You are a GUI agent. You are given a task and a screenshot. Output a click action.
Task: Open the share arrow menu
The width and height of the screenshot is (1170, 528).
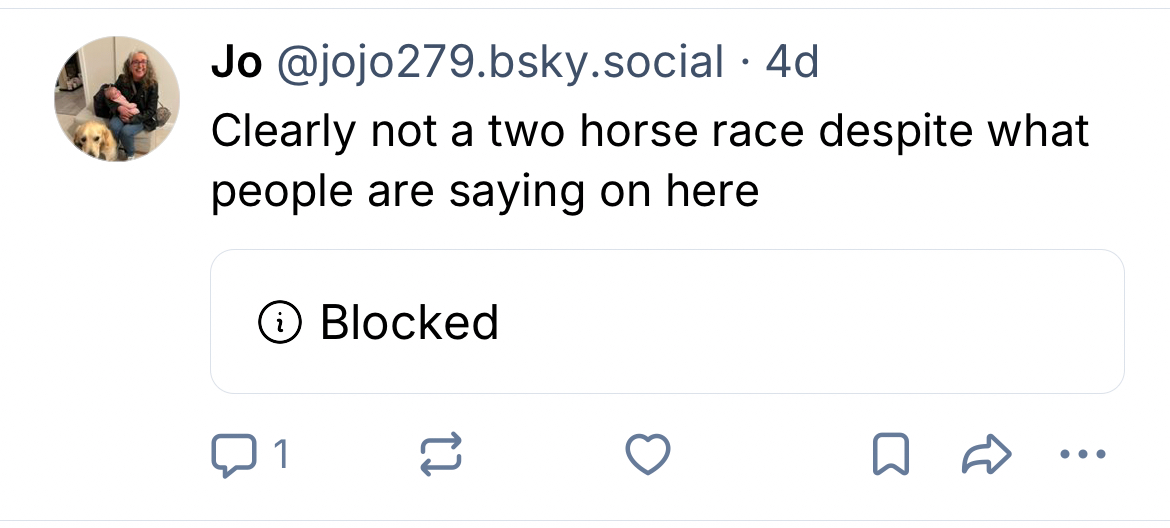coord(984,456)
